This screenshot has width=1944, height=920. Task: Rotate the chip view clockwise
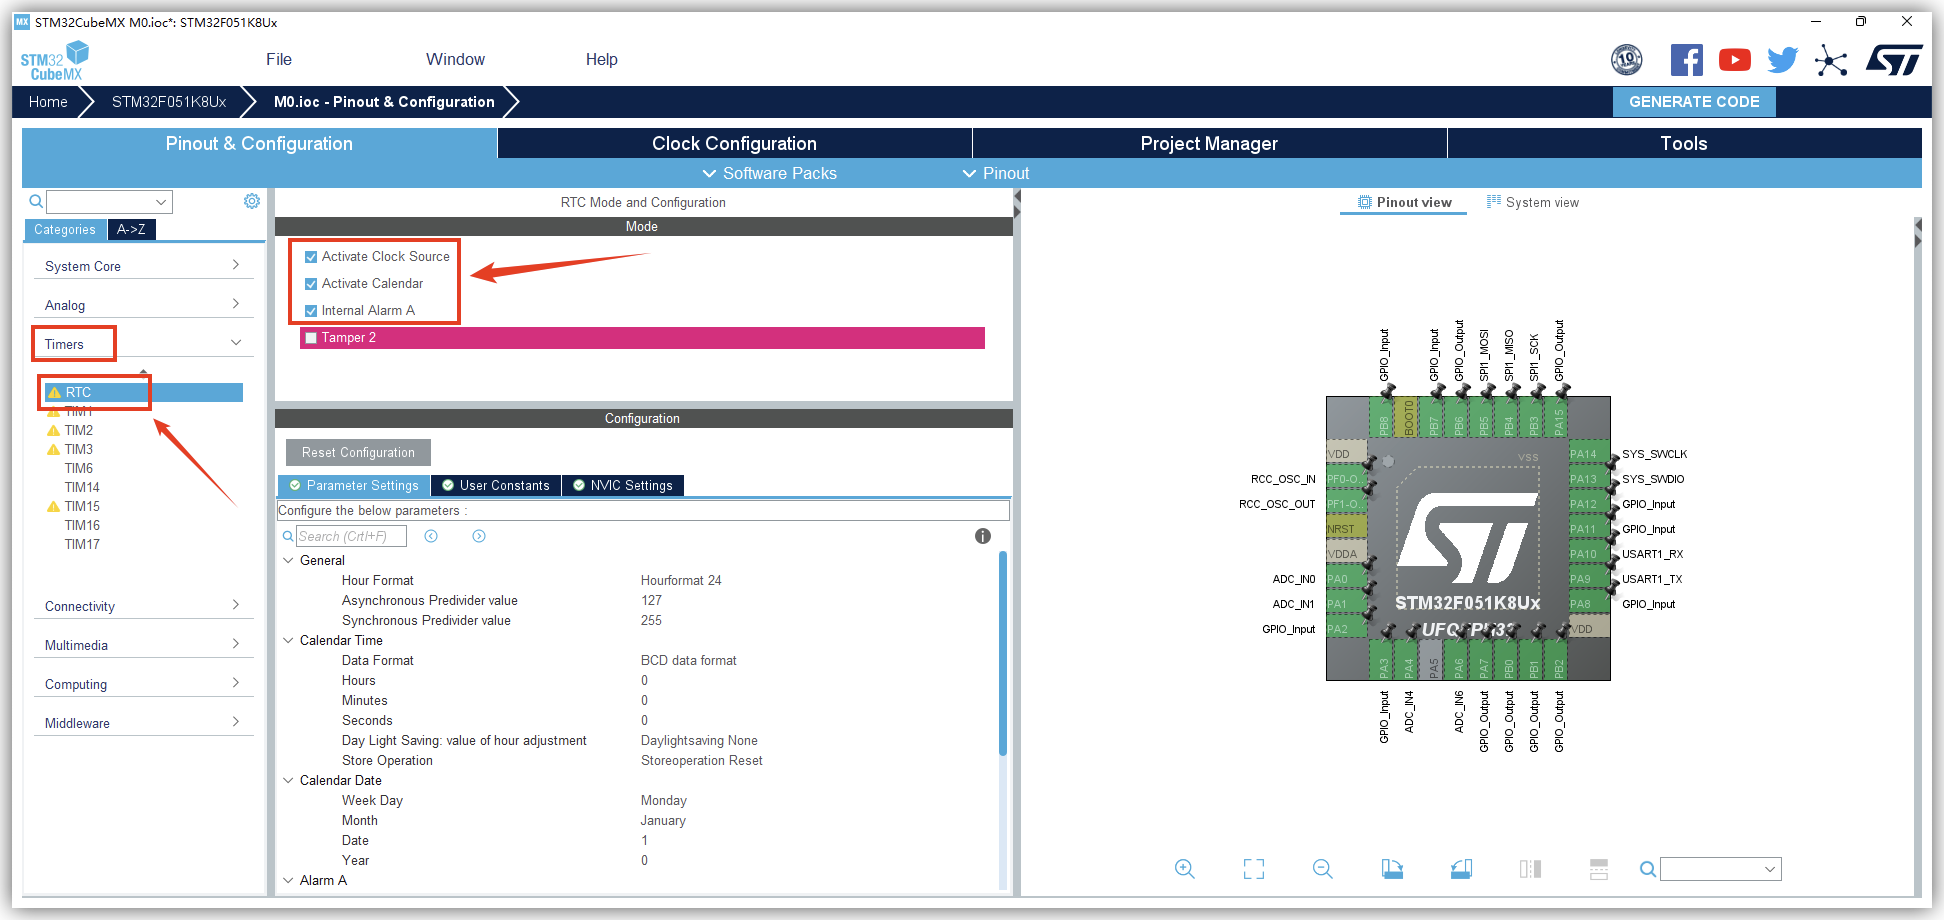pos(1392,869)
